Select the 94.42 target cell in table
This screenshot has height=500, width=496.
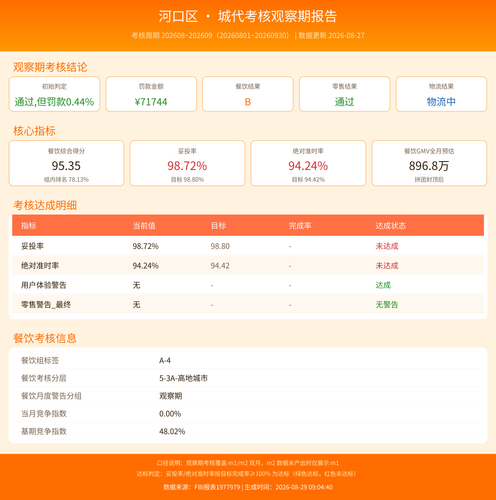220,266
